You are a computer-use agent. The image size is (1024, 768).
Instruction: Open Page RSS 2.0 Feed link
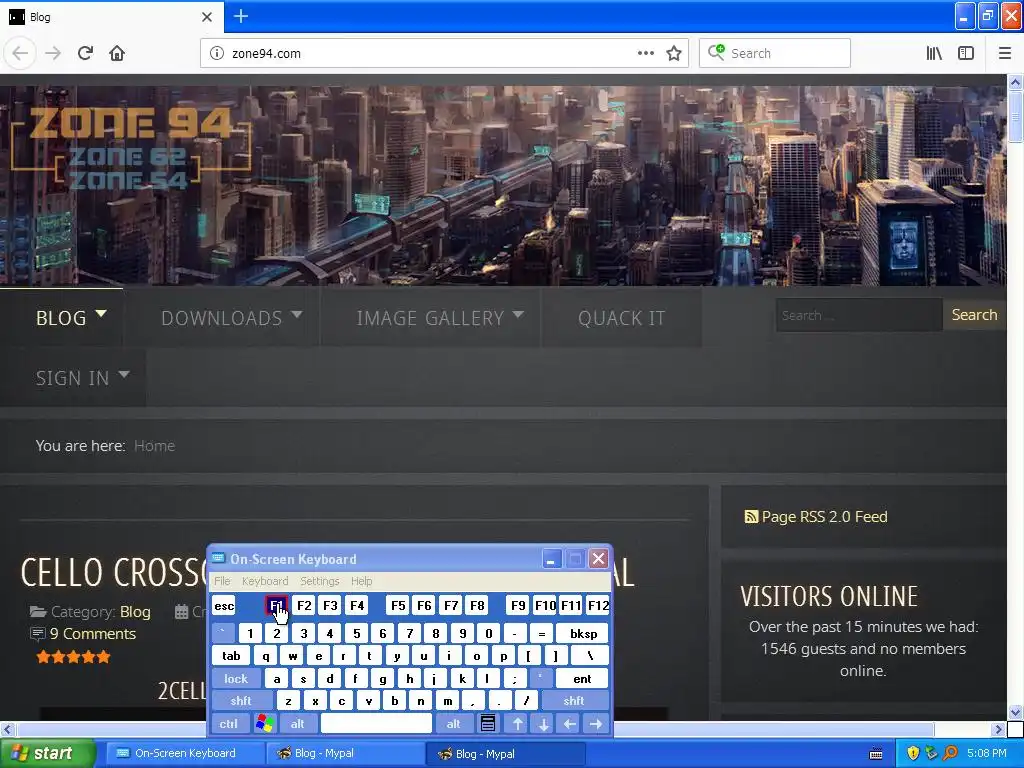point(824,517)
